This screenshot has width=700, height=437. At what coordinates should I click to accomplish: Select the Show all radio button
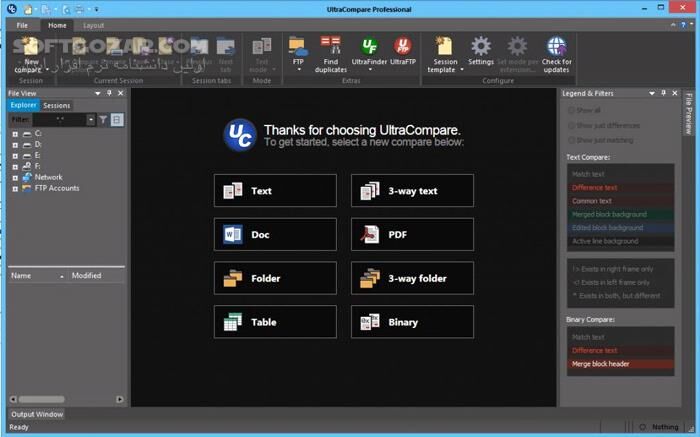point(571,110)
